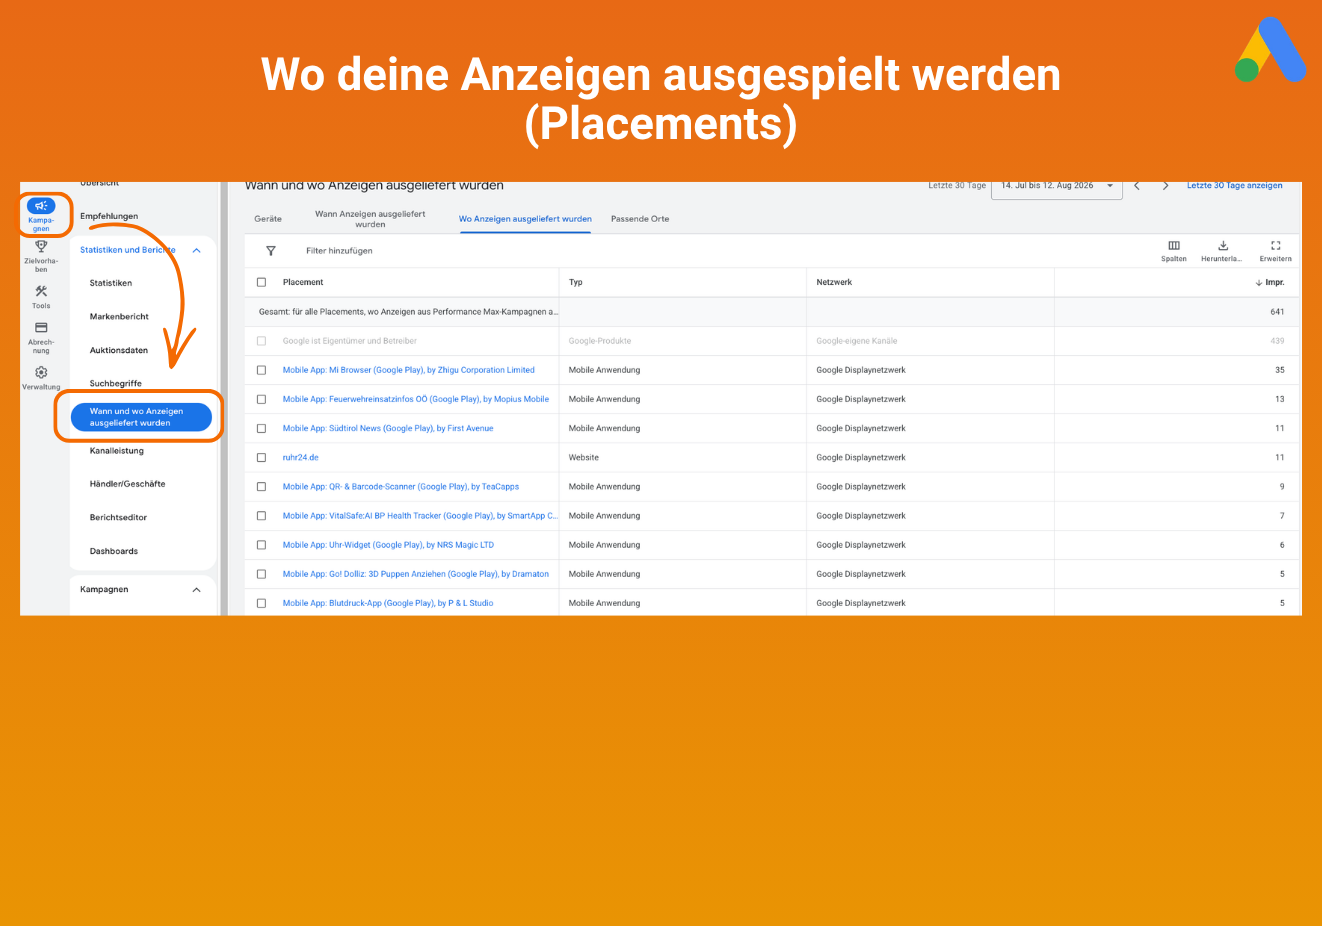Open Go! Dolliz: 3D Puppen link
The height and width of the screenshot is (926, 1322).
pos(415,574)
